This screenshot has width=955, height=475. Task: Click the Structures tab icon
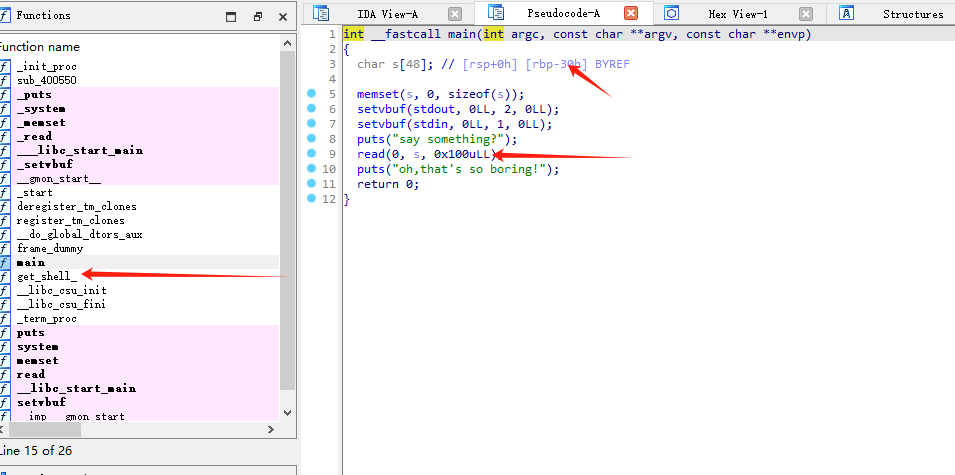[x=846, y=13]
